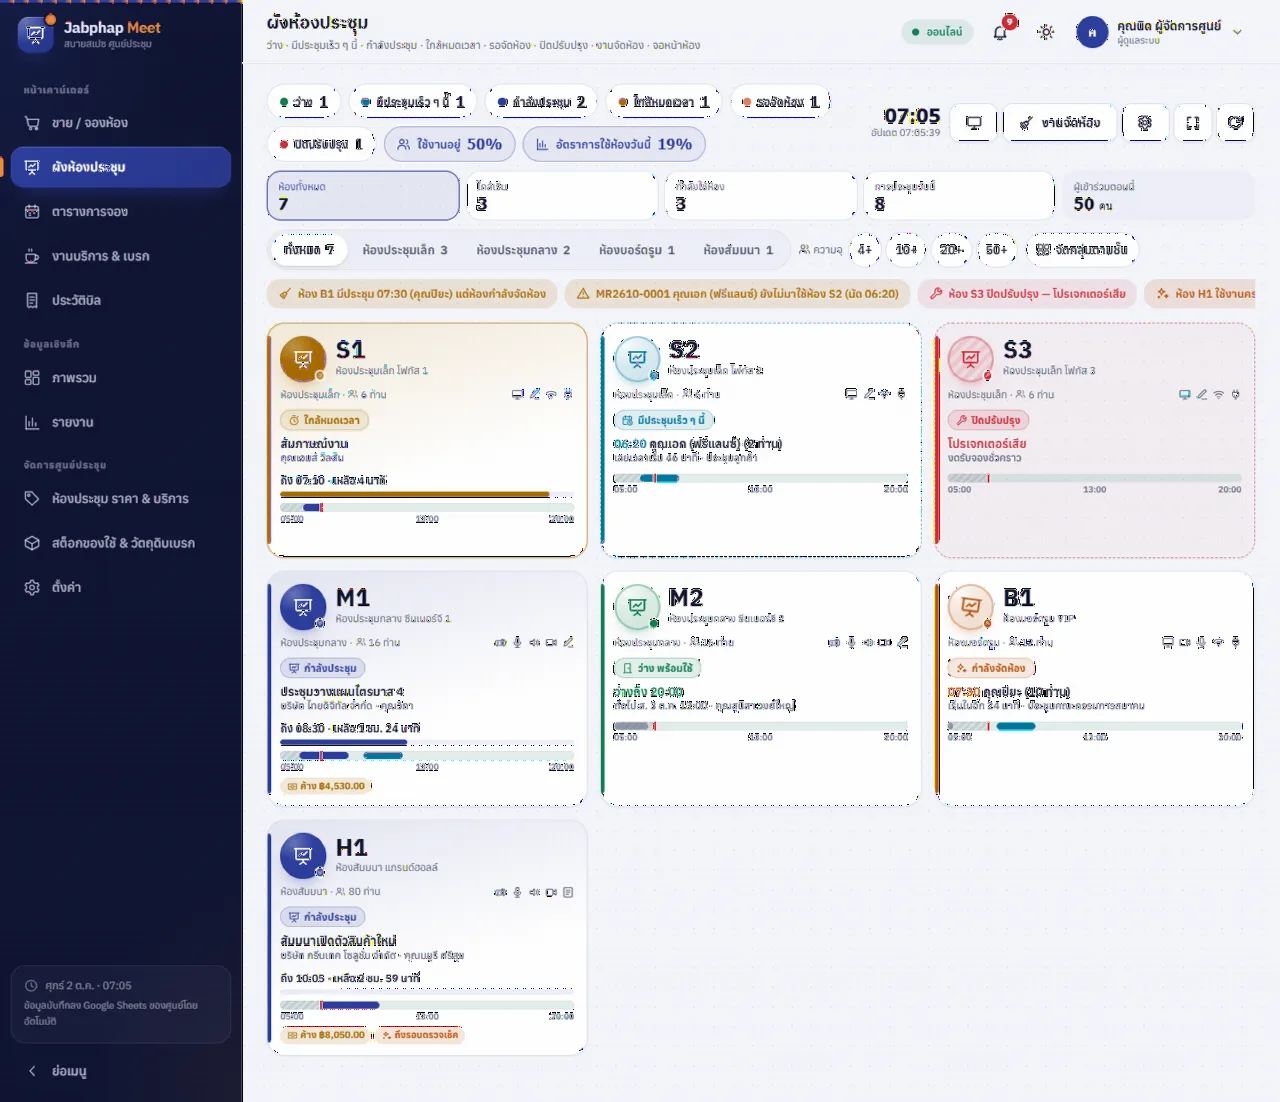
Task: Open the notification bell
Action: [x=1001, y=32]
